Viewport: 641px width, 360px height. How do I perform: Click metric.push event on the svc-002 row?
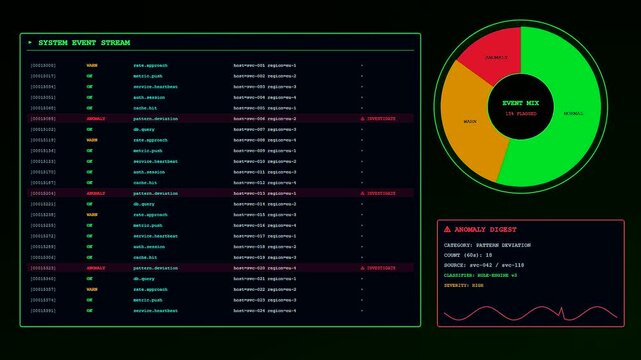click(x=148, y=76)
